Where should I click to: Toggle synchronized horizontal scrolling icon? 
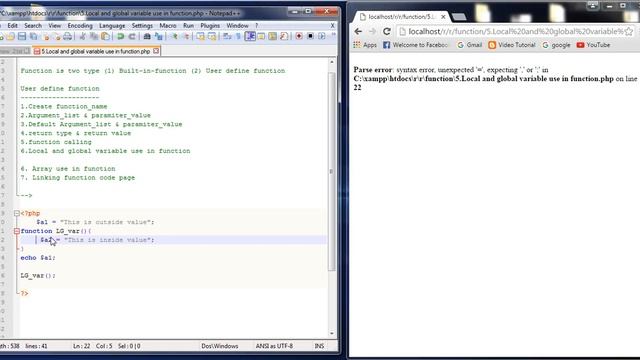point(212,37)
